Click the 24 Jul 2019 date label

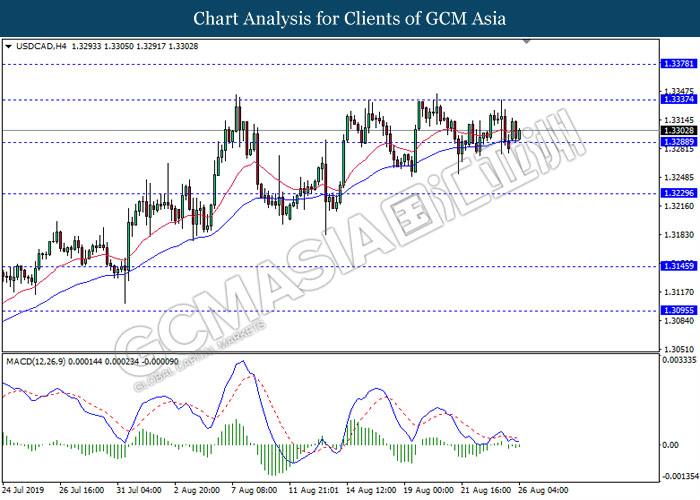[23, 490]
